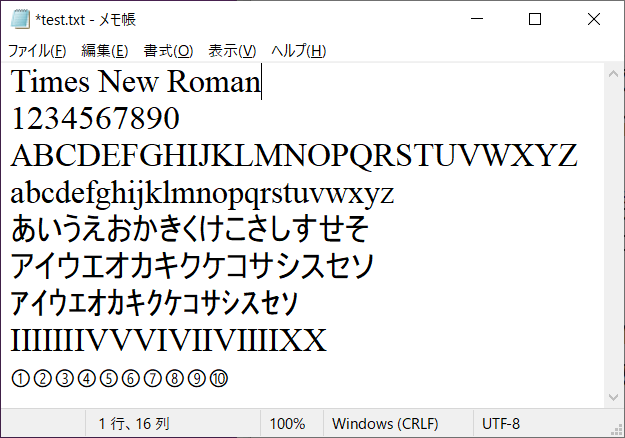The image size is (625, 438).
Task: Click the vertical scrollbar track
Action: click(x=613, y=235)
